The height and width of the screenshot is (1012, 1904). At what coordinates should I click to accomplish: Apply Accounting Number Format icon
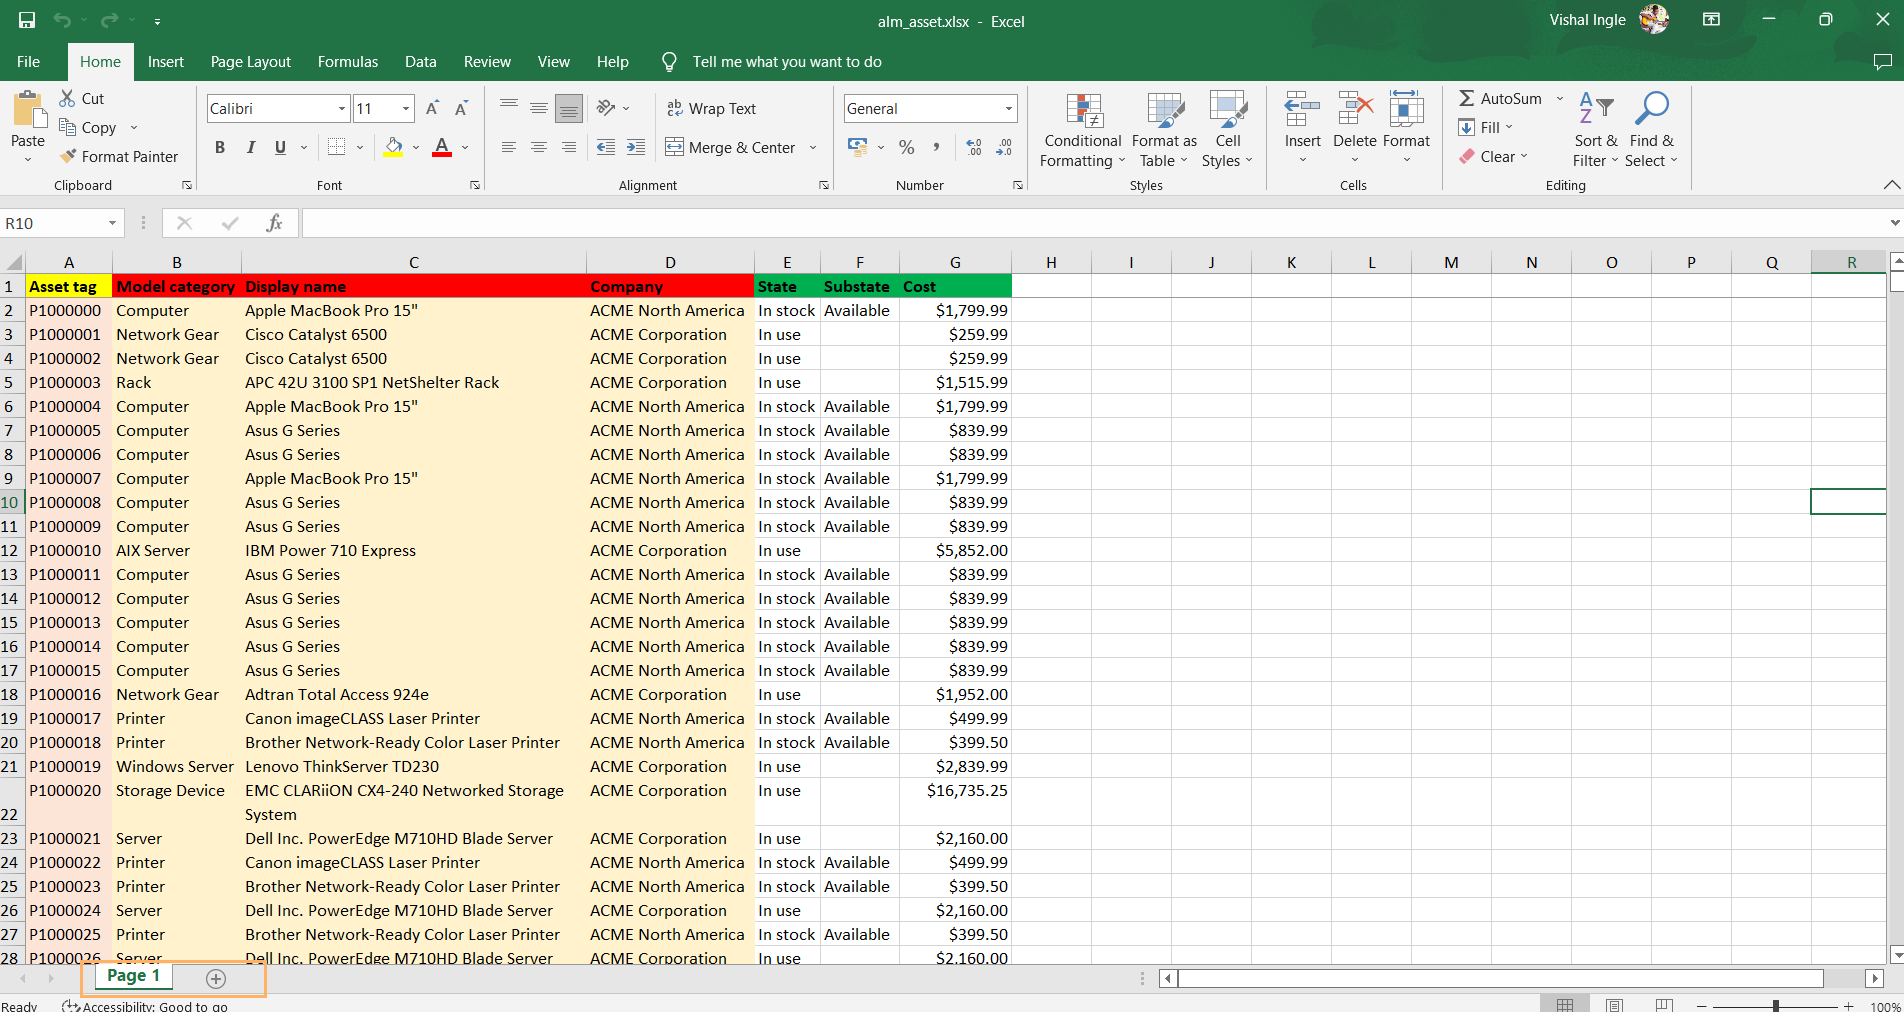(858, 147)
